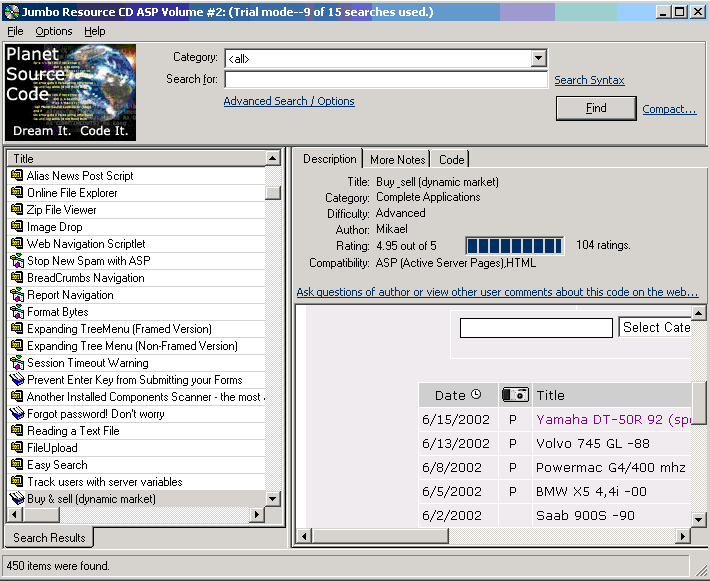Click results list scroll down arrow
Screen dimensions: 710x581
pos(273,499)
